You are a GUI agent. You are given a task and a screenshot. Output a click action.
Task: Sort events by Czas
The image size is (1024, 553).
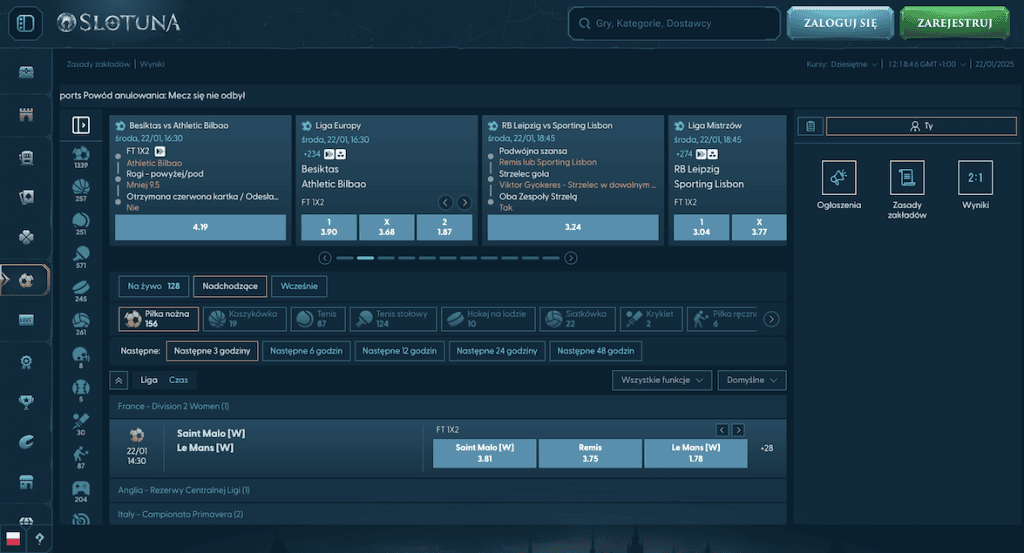178,380
